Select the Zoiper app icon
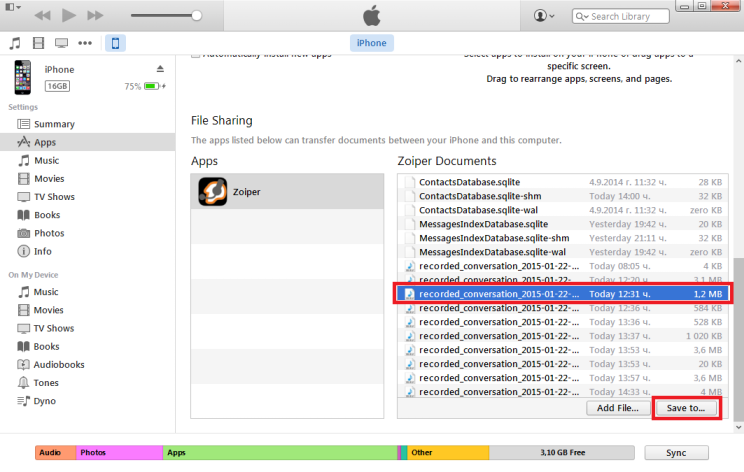 (x=213, y=191)
